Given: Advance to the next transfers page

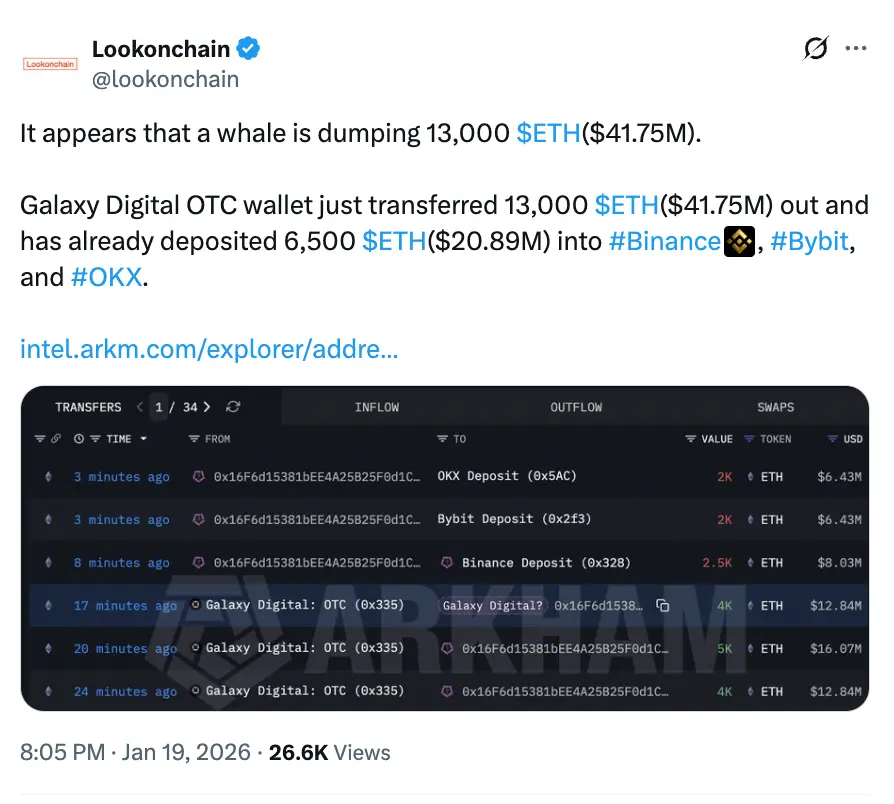Looking at the screenshot, I should [x=207, y=407].
